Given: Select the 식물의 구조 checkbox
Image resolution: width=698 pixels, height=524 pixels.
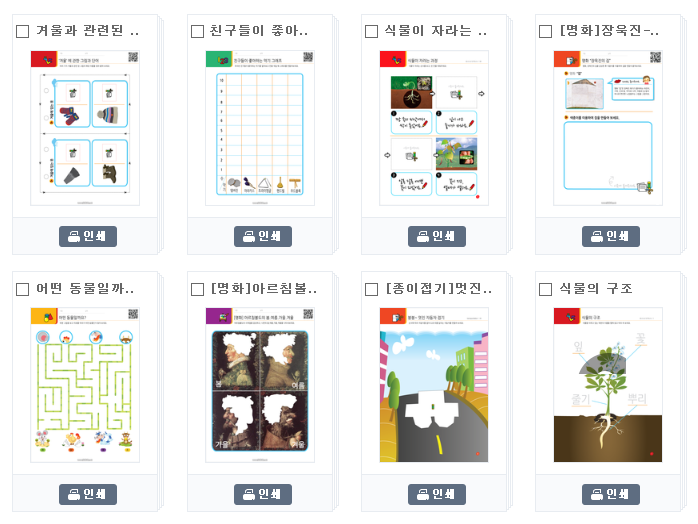Looking at the screenshot, I should 545,289.
